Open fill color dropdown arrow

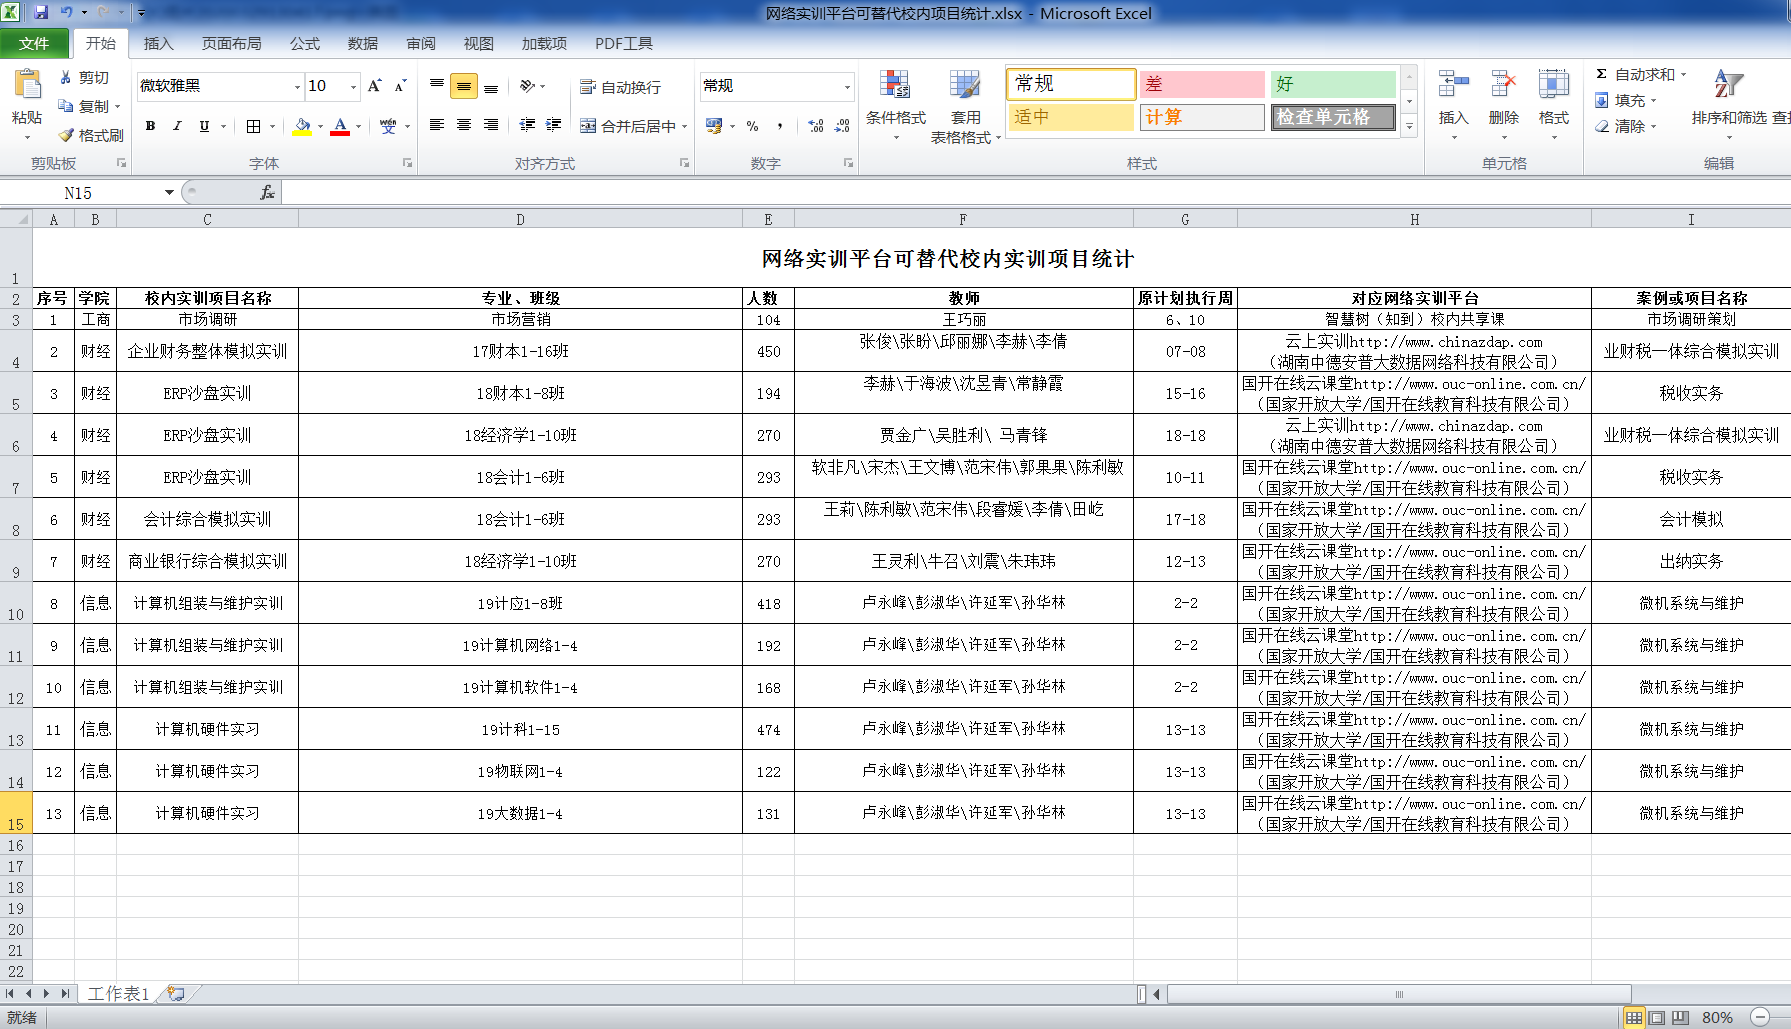click(321, 127)
